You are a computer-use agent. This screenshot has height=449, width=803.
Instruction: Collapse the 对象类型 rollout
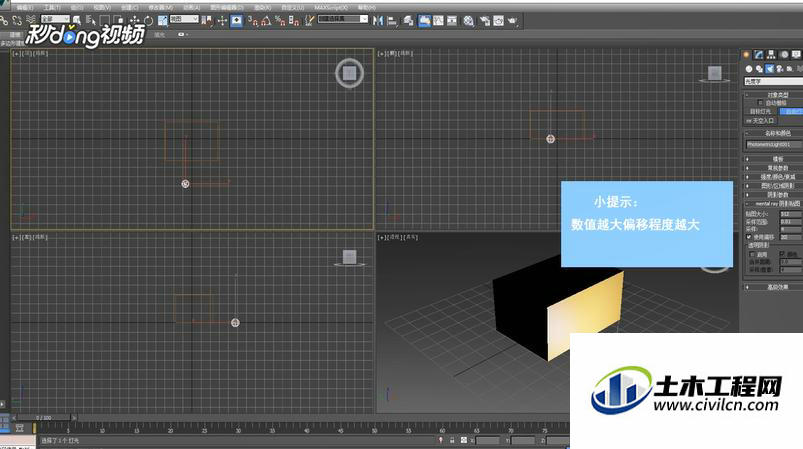pyautogui.click(x=773, y=95)
